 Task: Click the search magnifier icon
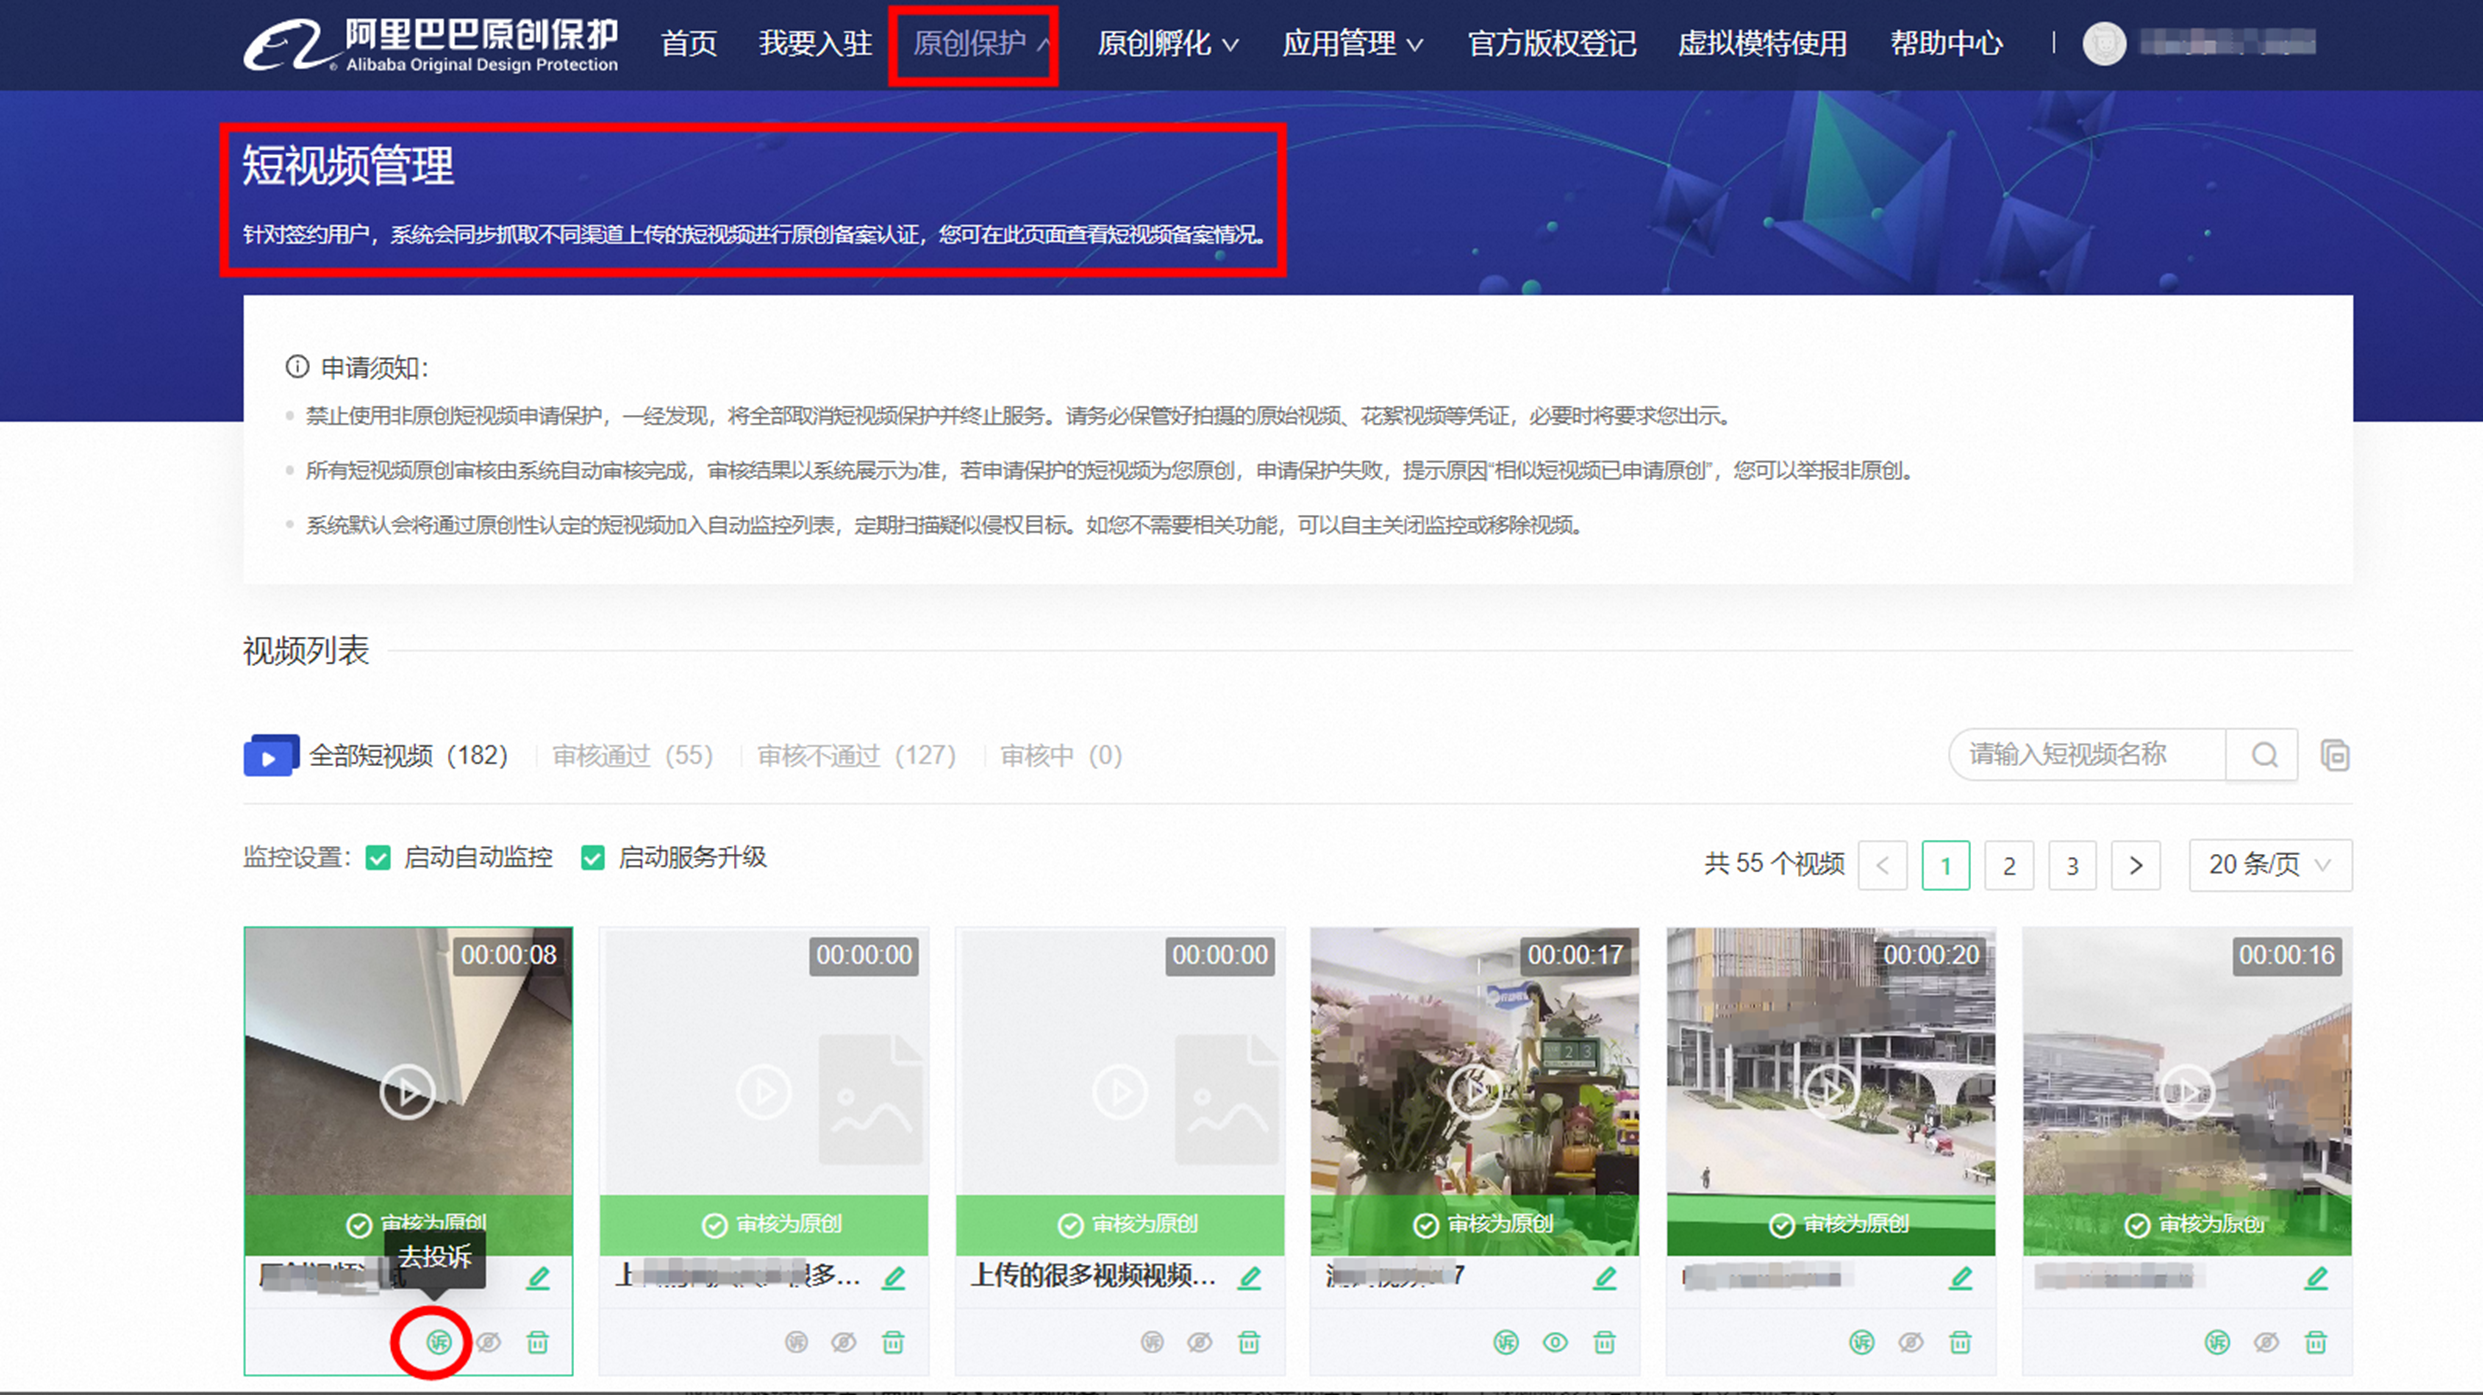click(x=2264, y=755)
